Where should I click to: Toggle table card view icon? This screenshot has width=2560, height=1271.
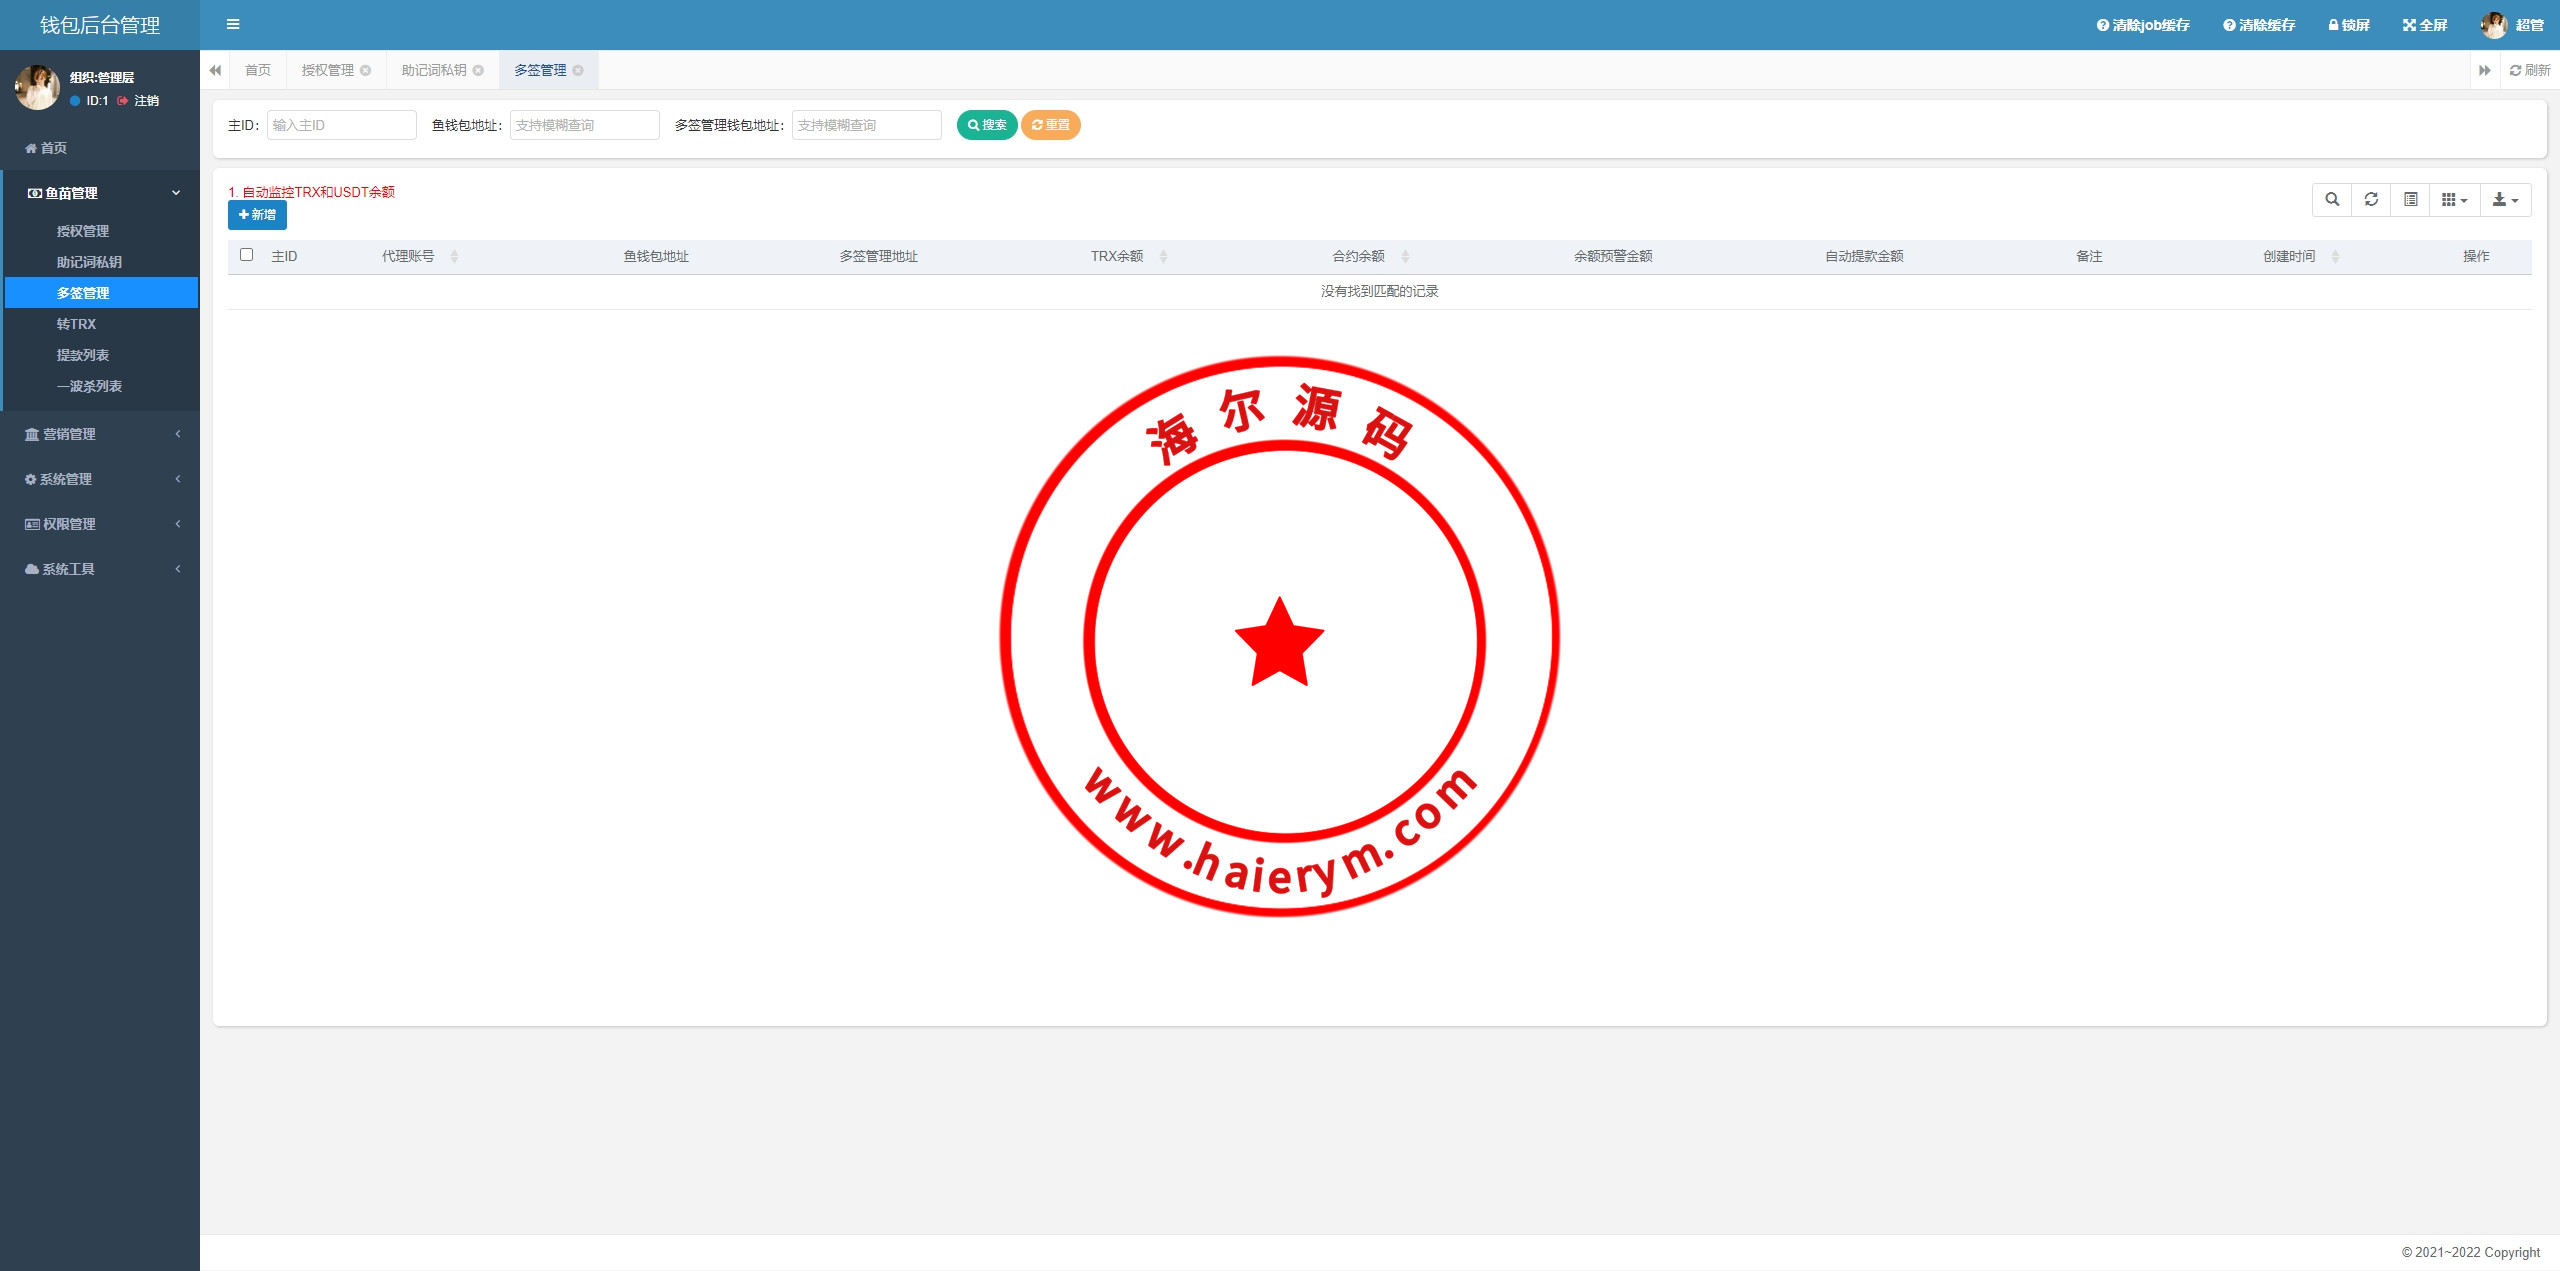point(2411,200)
